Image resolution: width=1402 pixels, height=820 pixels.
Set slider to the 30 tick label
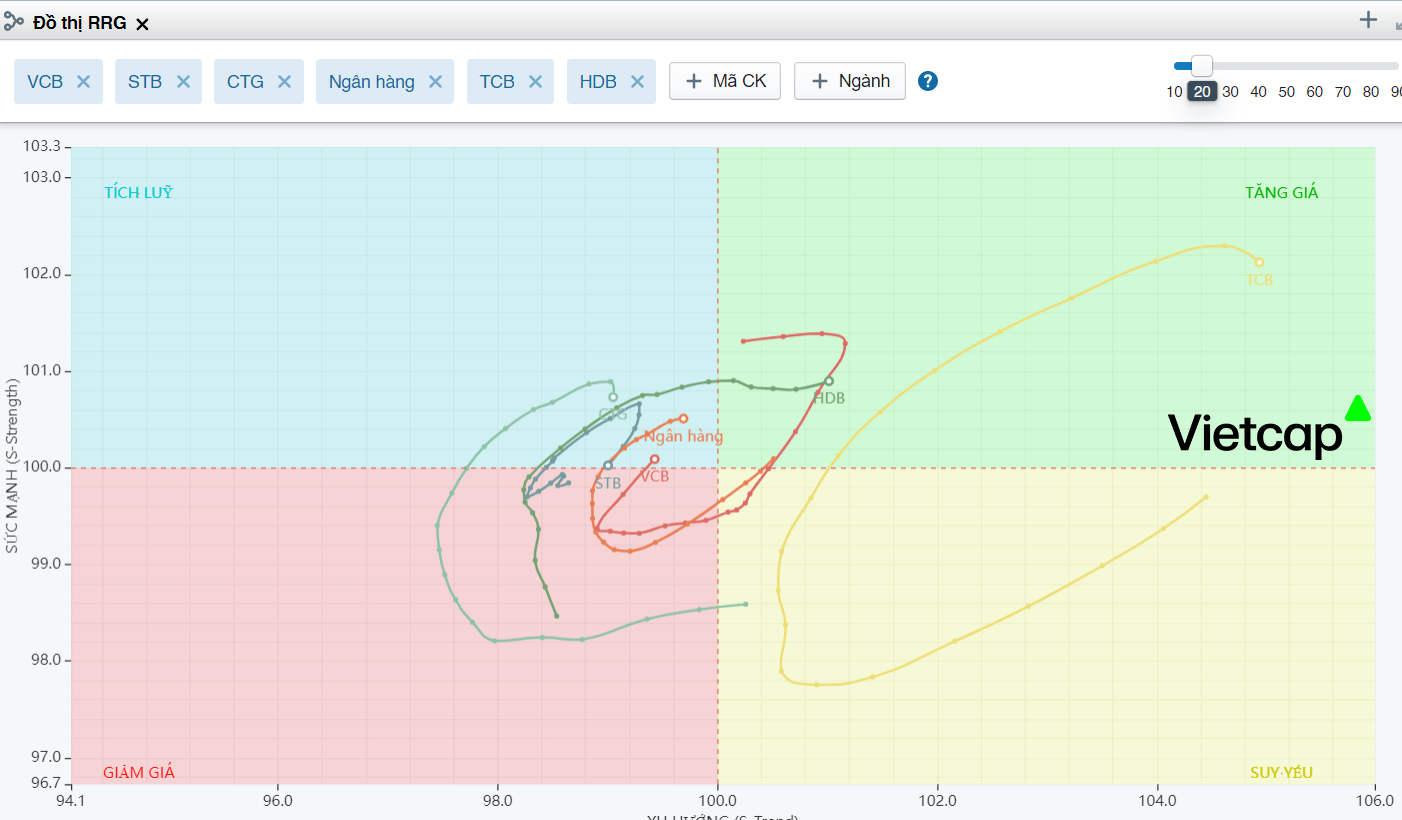[x=1230, y=92]
